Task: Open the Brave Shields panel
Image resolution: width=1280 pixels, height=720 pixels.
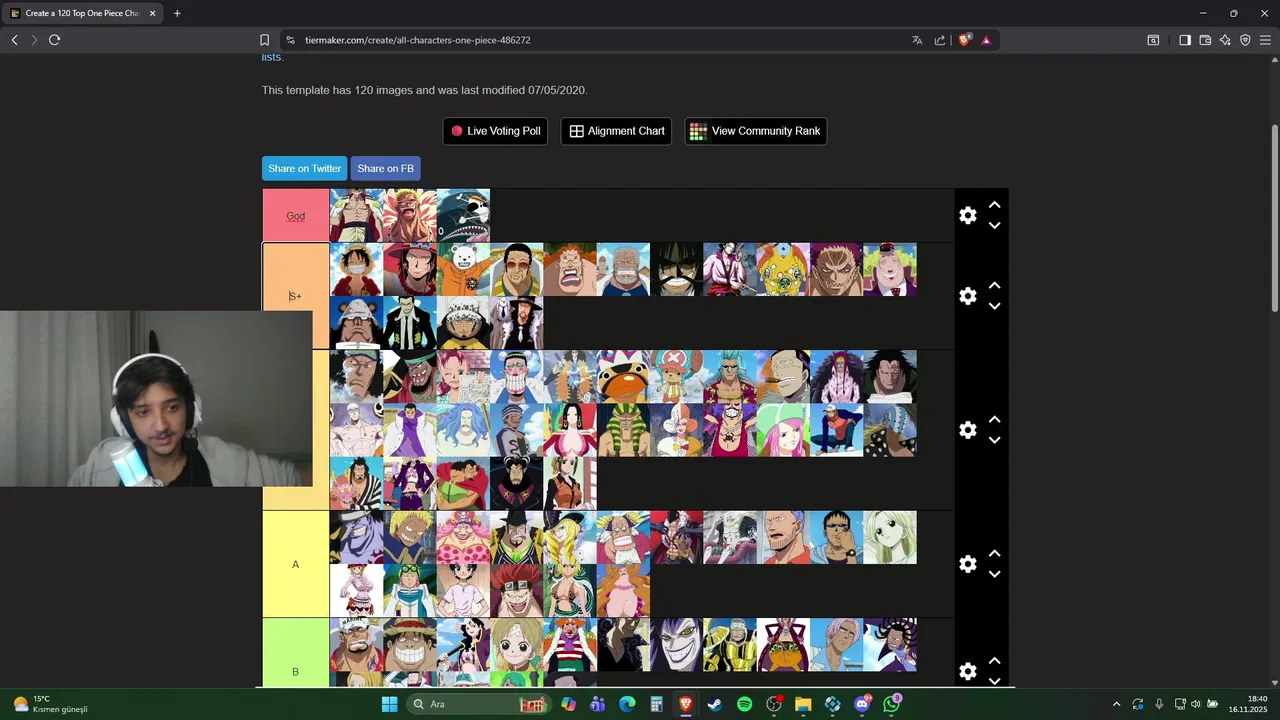Action: coord(965,40)
